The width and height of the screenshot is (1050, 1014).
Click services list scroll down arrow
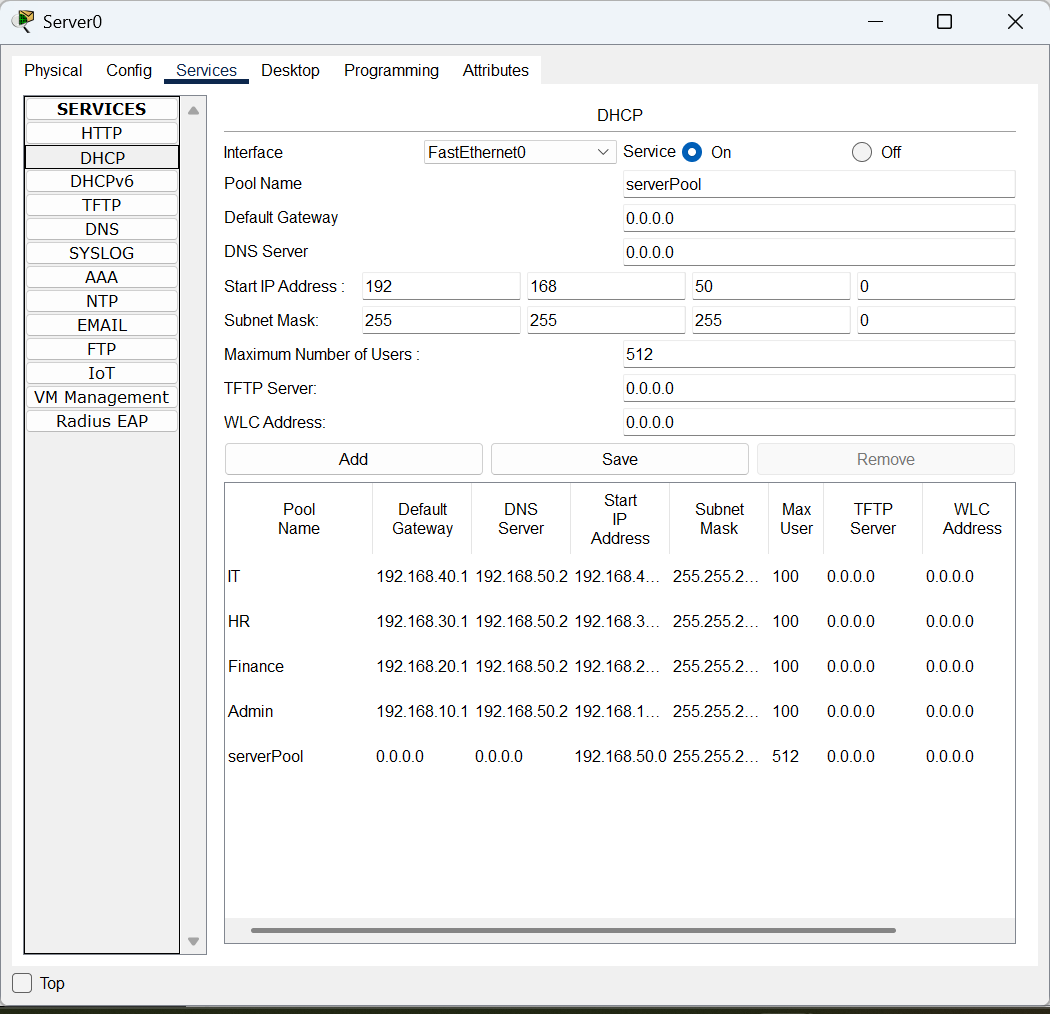(x=194, y=941)
